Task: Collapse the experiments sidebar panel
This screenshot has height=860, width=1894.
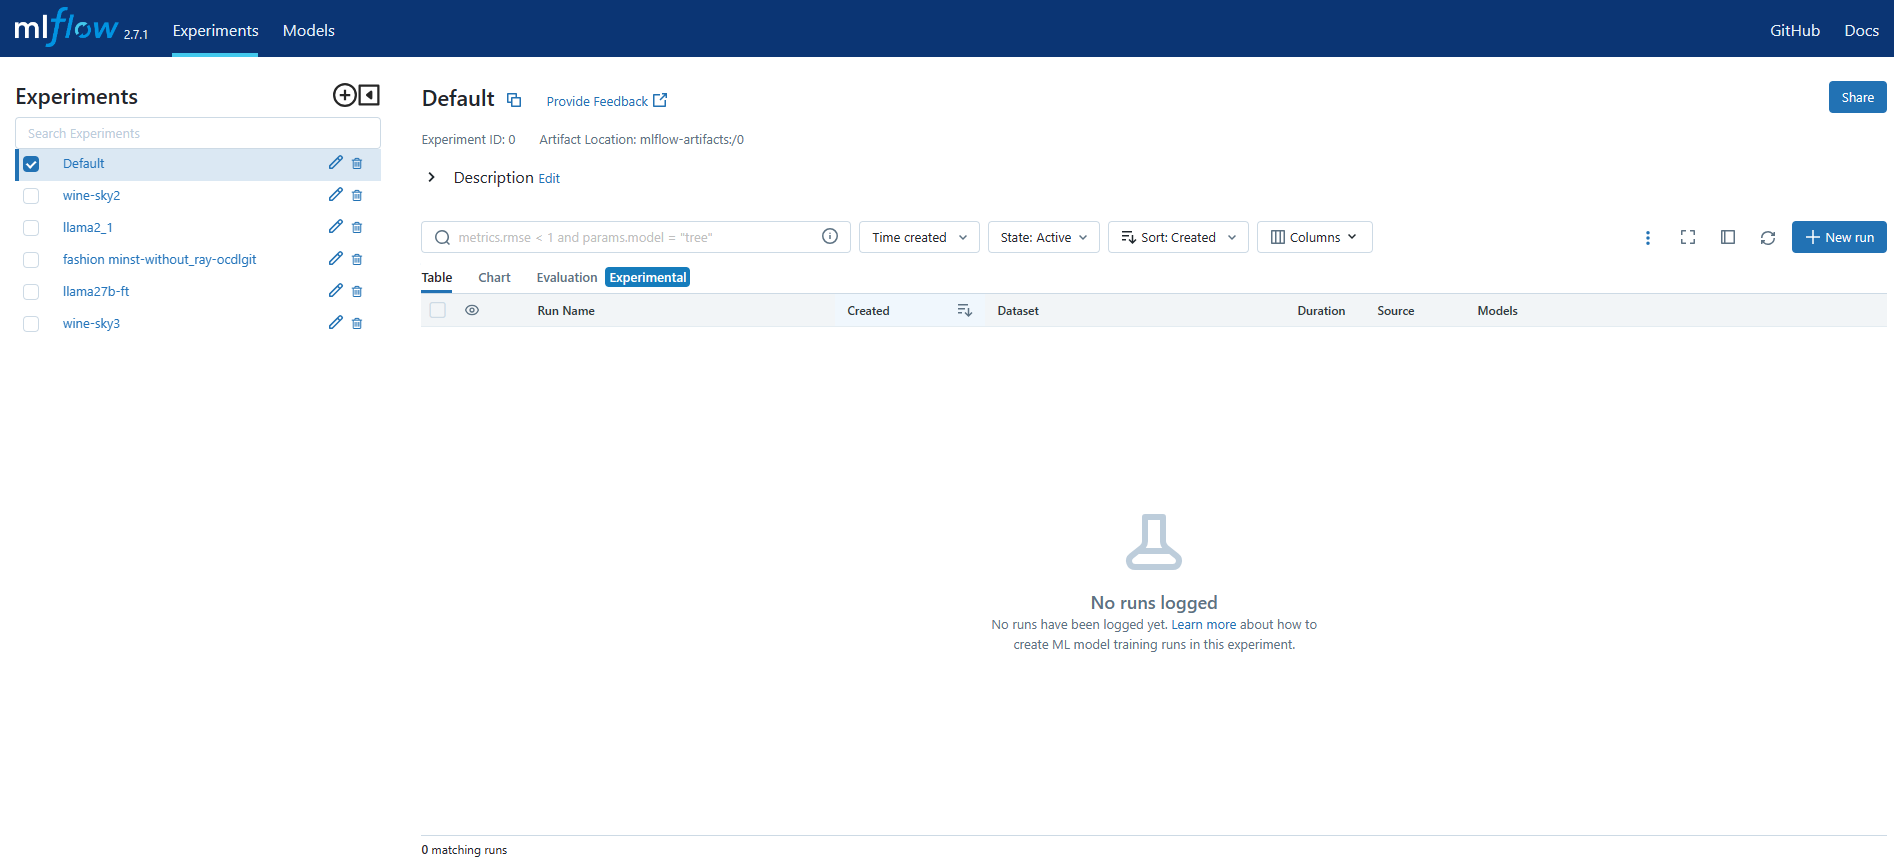Action: (x=370, y=95)
